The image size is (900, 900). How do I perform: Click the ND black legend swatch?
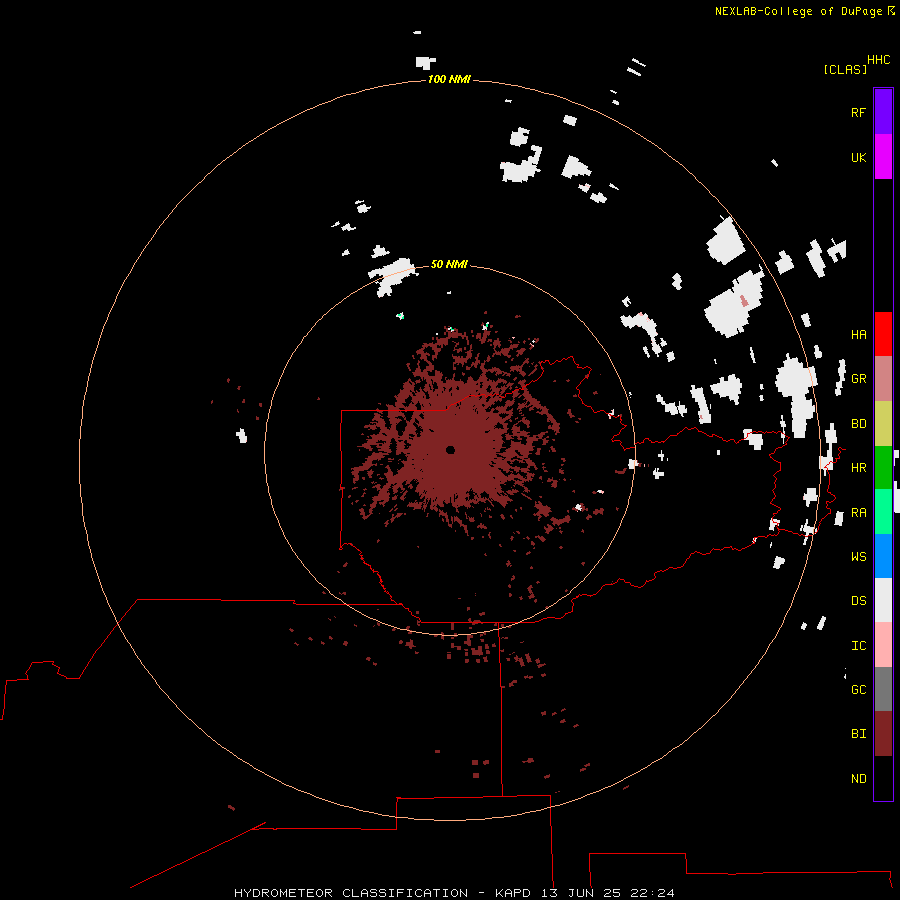point(883,778)
